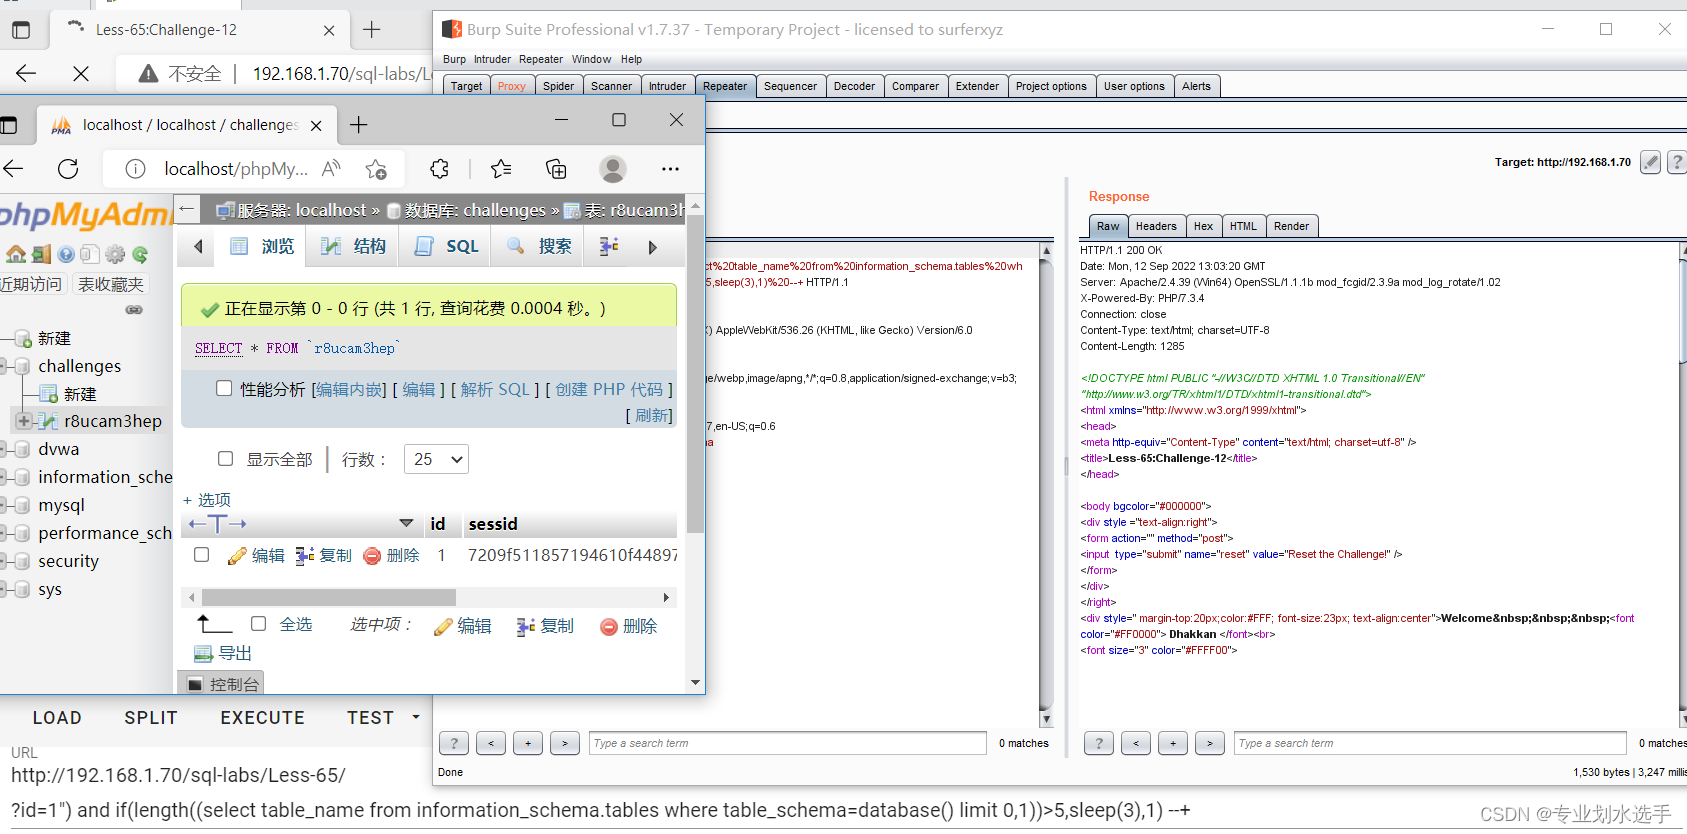Open Burp Intruder tab
The image size is (1687, 834).
(667, 86)
